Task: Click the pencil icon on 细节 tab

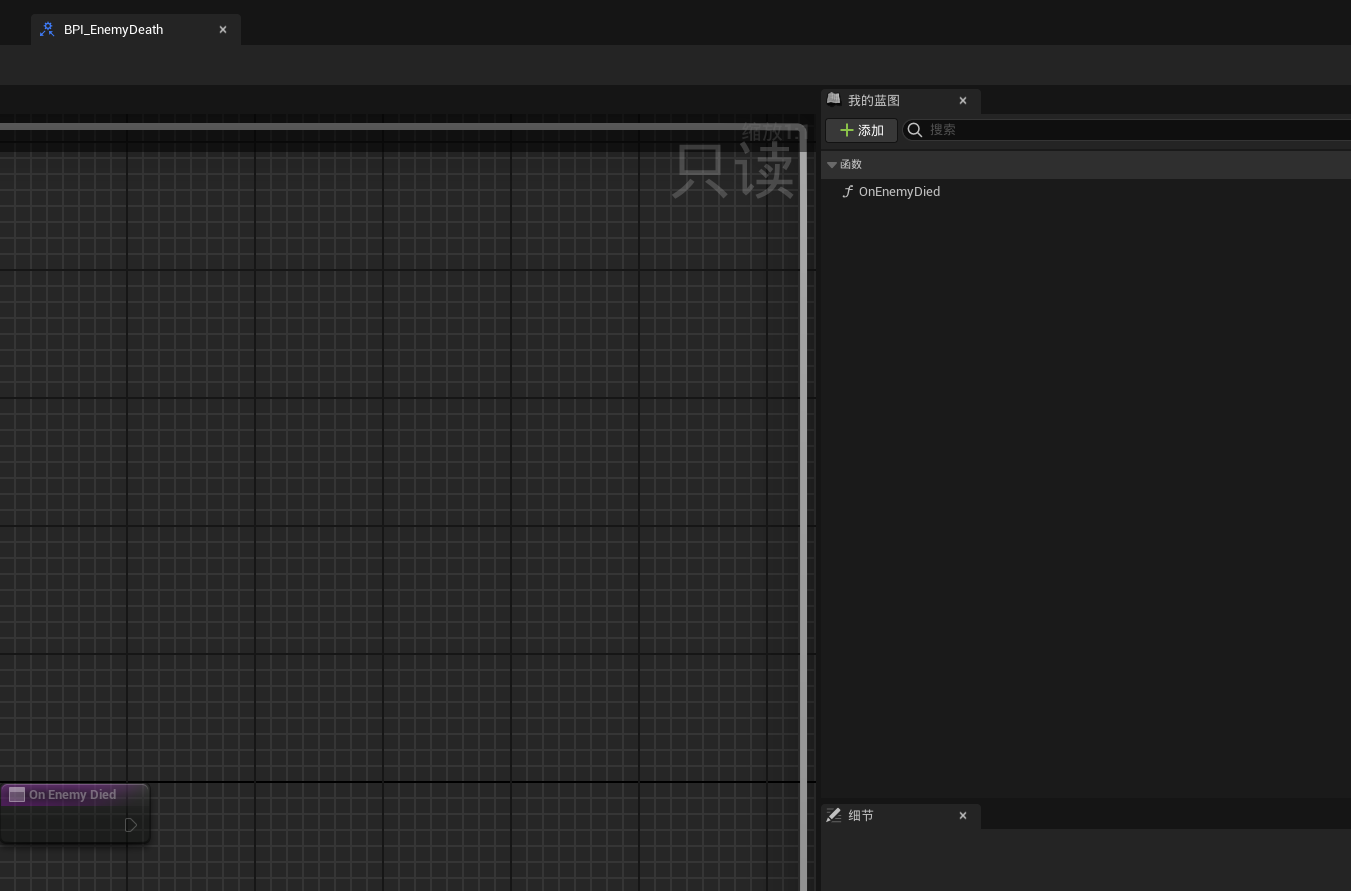Action: [834, 815]
